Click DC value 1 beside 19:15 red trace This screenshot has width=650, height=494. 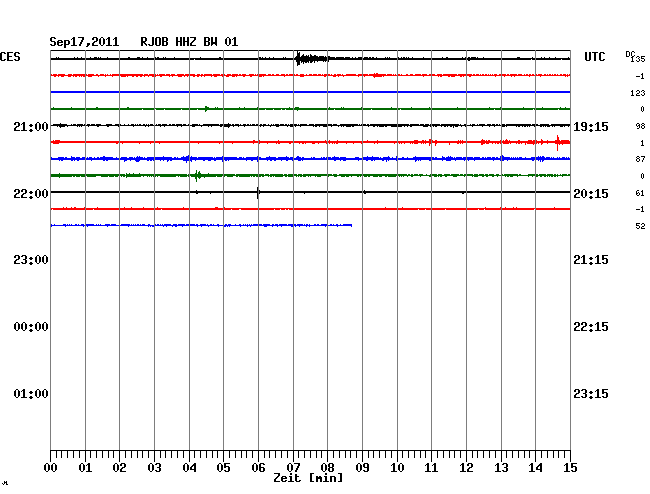[643, 143]
